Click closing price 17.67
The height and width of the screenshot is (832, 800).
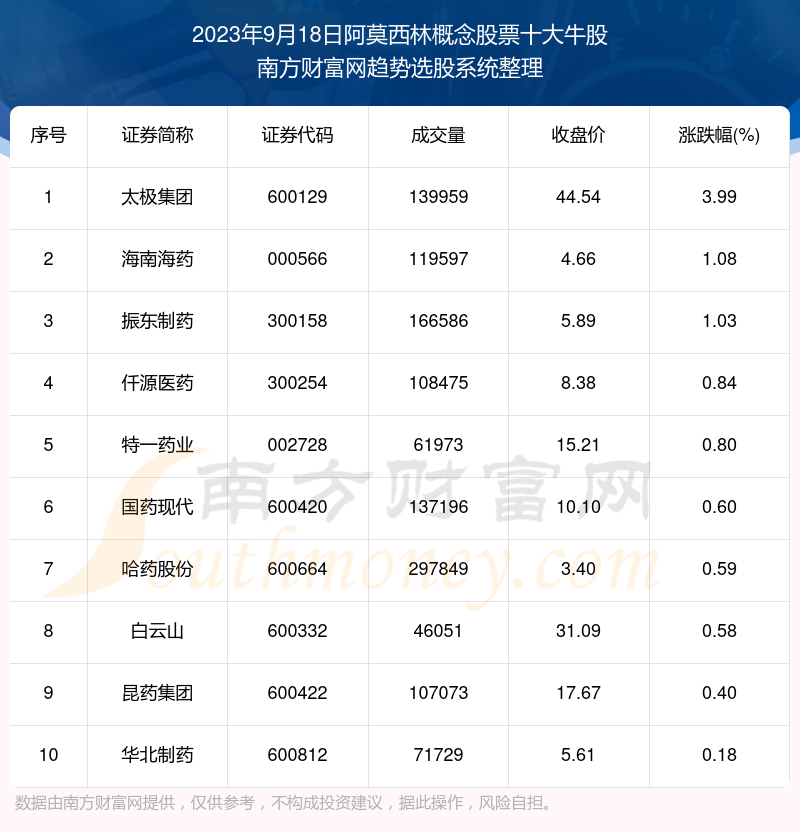[x=578, y=693]
